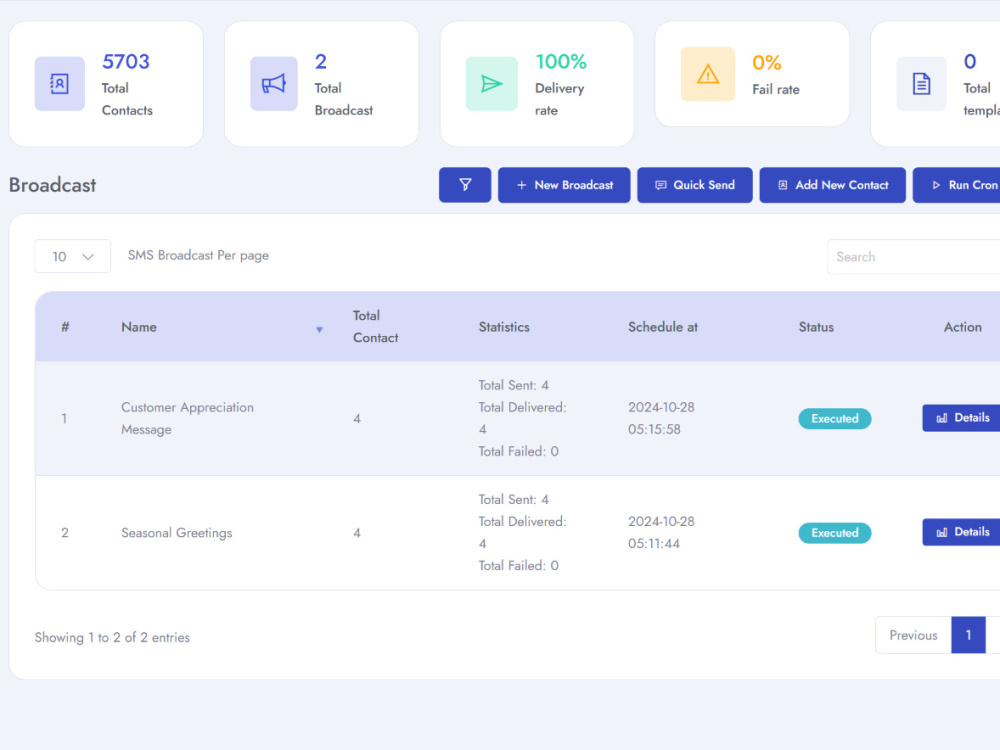Select Seasonal Greetings name cell
The image size is (1000, 750).
(x=176, y=533)
